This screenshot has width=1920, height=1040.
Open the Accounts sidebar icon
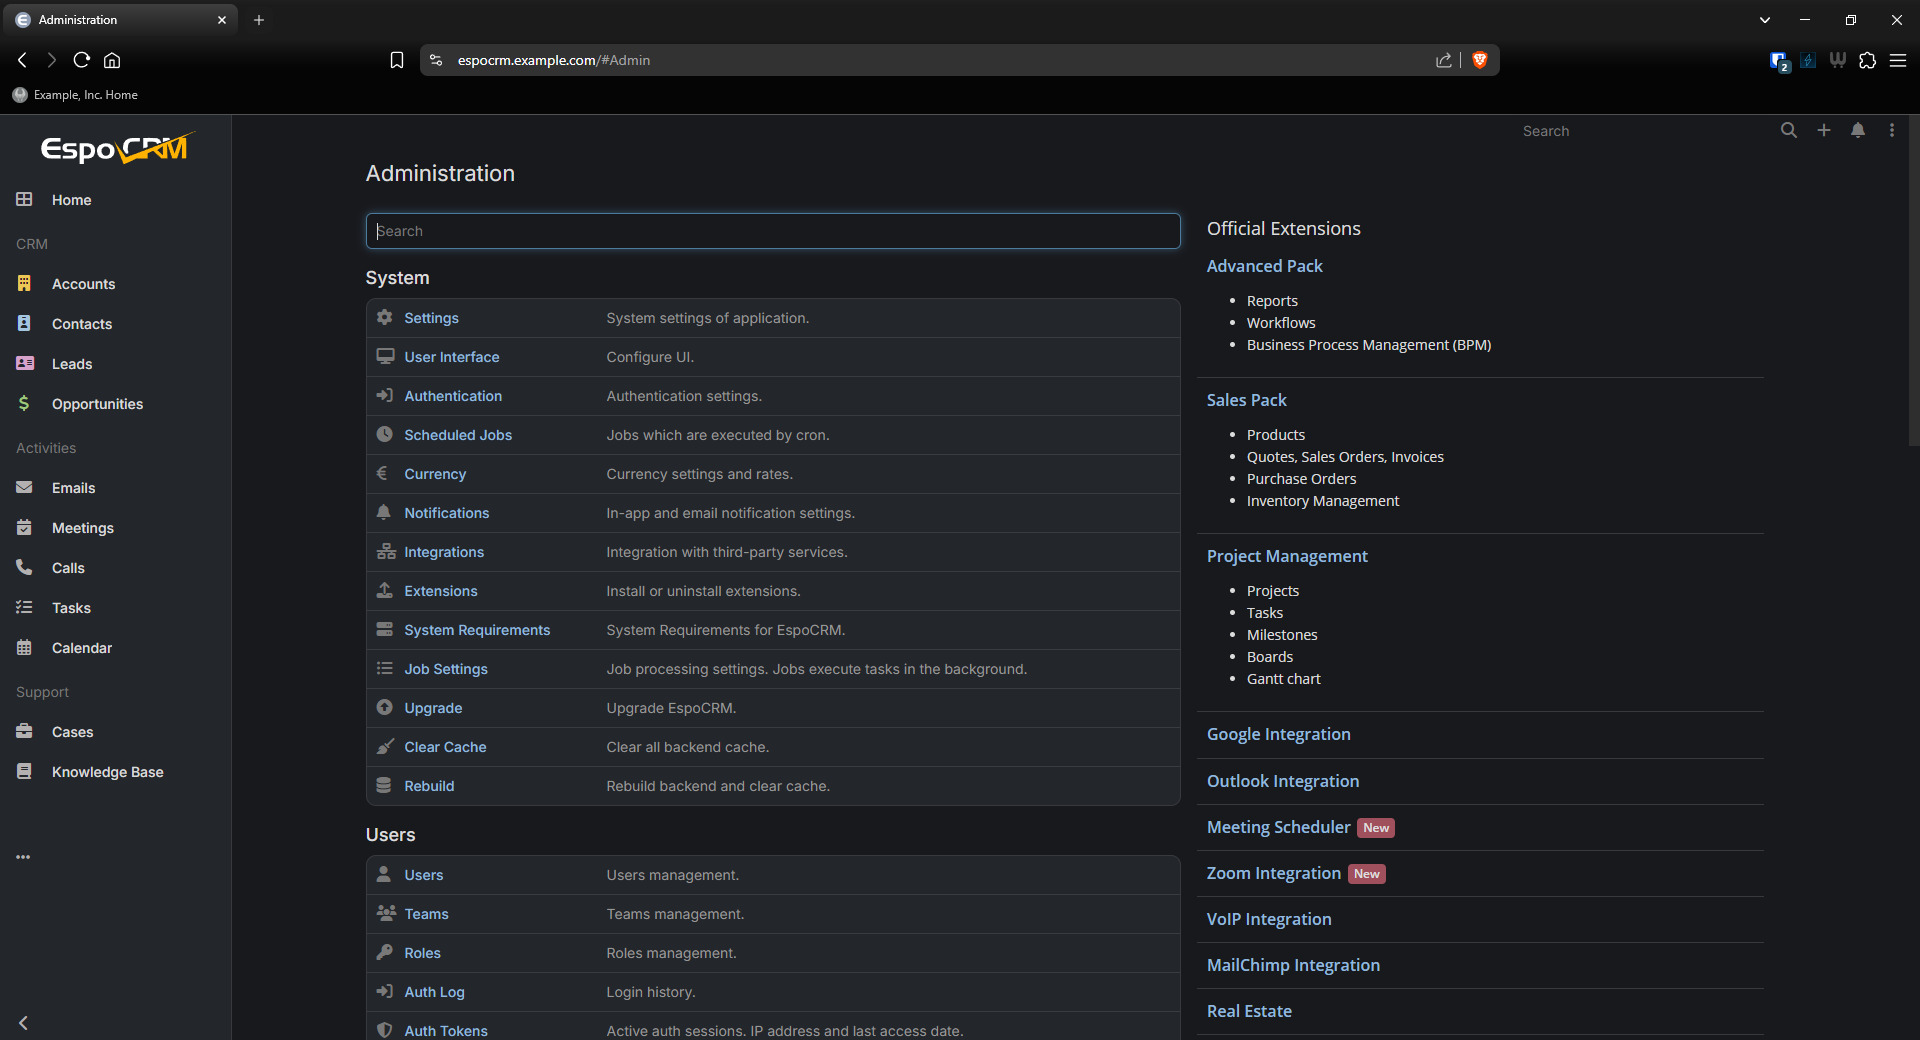(x=25, y=284)
